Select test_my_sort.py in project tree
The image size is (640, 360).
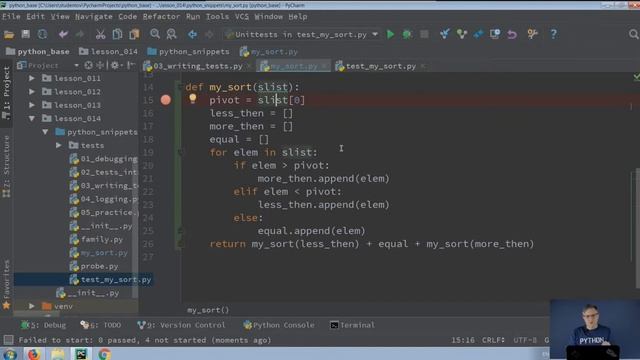116,280
